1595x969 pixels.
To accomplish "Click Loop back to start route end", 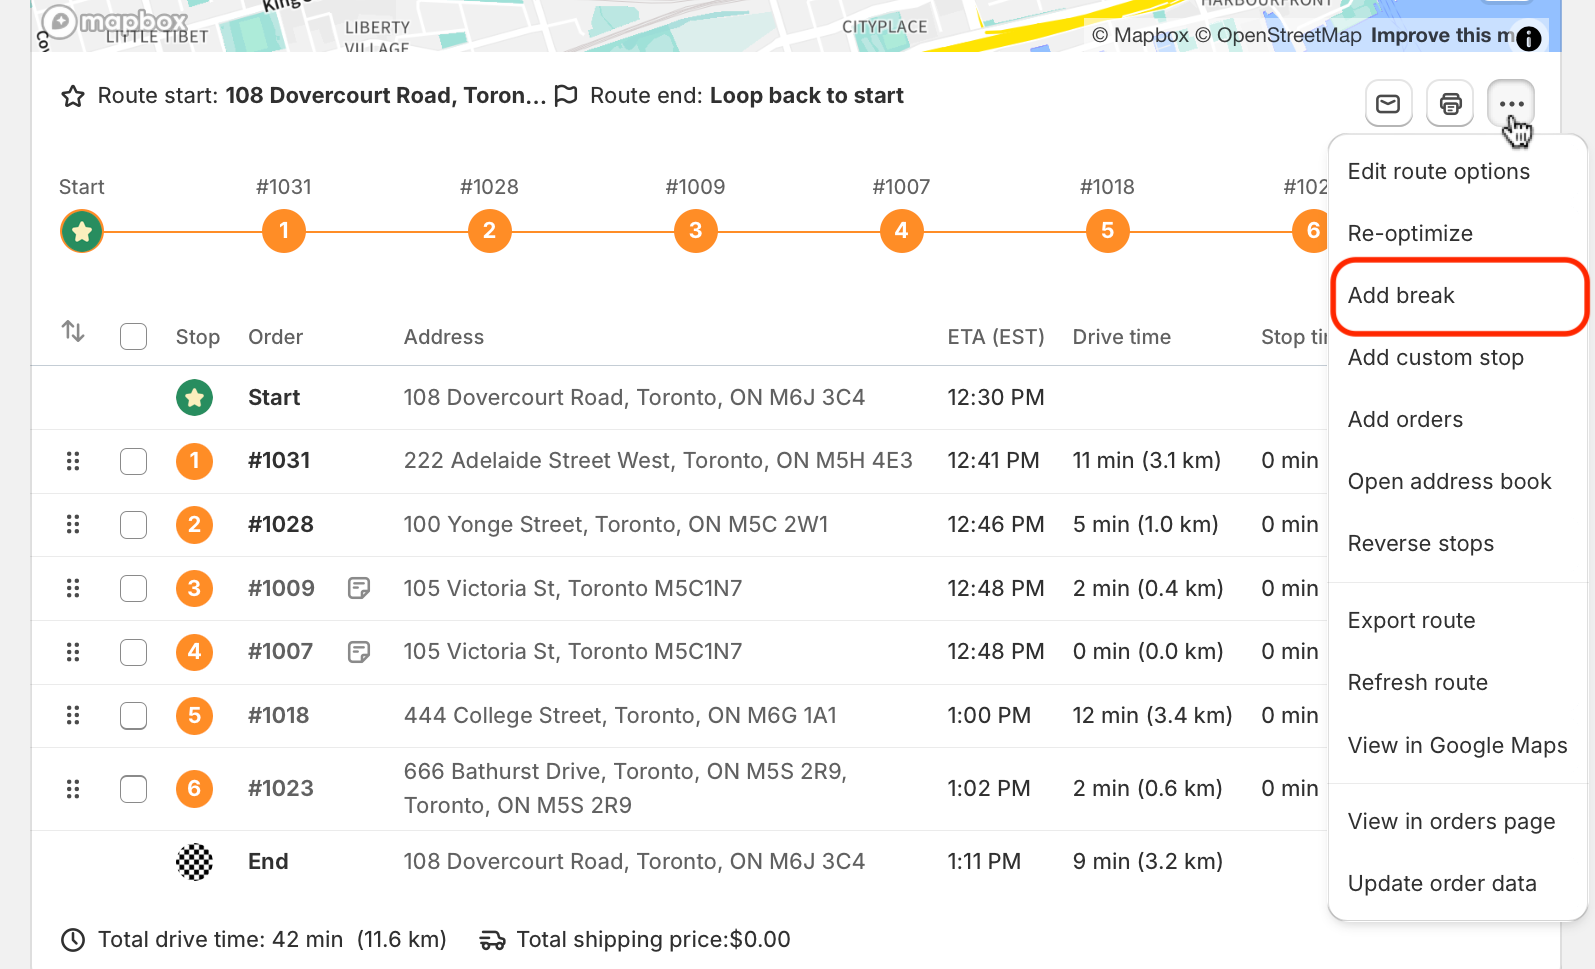I will 807,96.
